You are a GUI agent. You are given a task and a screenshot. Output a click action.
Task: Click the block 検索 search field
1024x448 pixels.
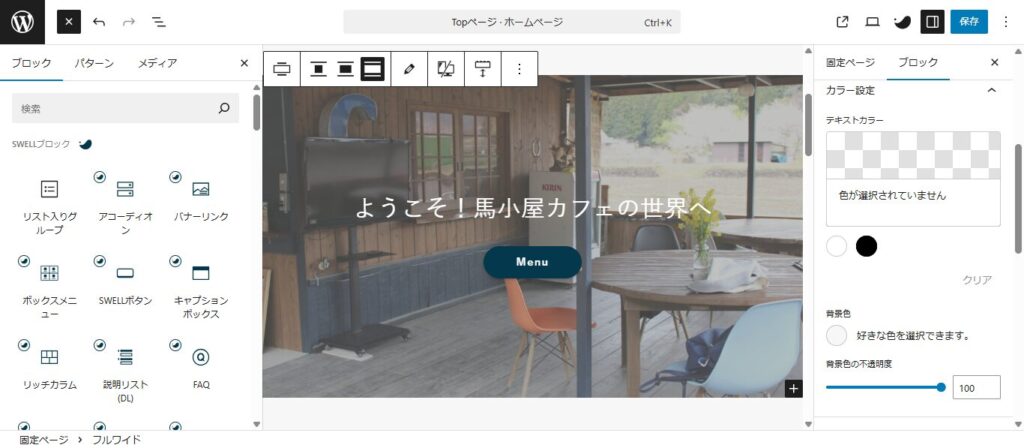tap(125, 108)
